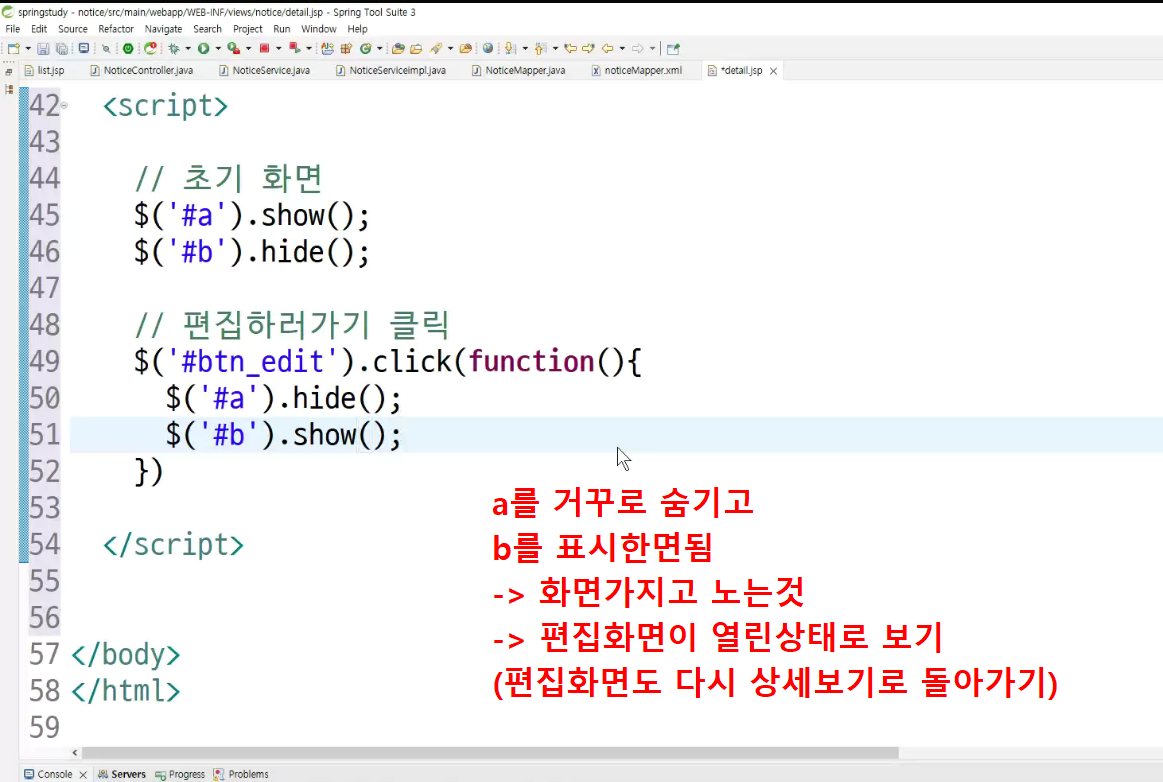
Task: Click the New file toolbar icon
Action: [14, 48]
